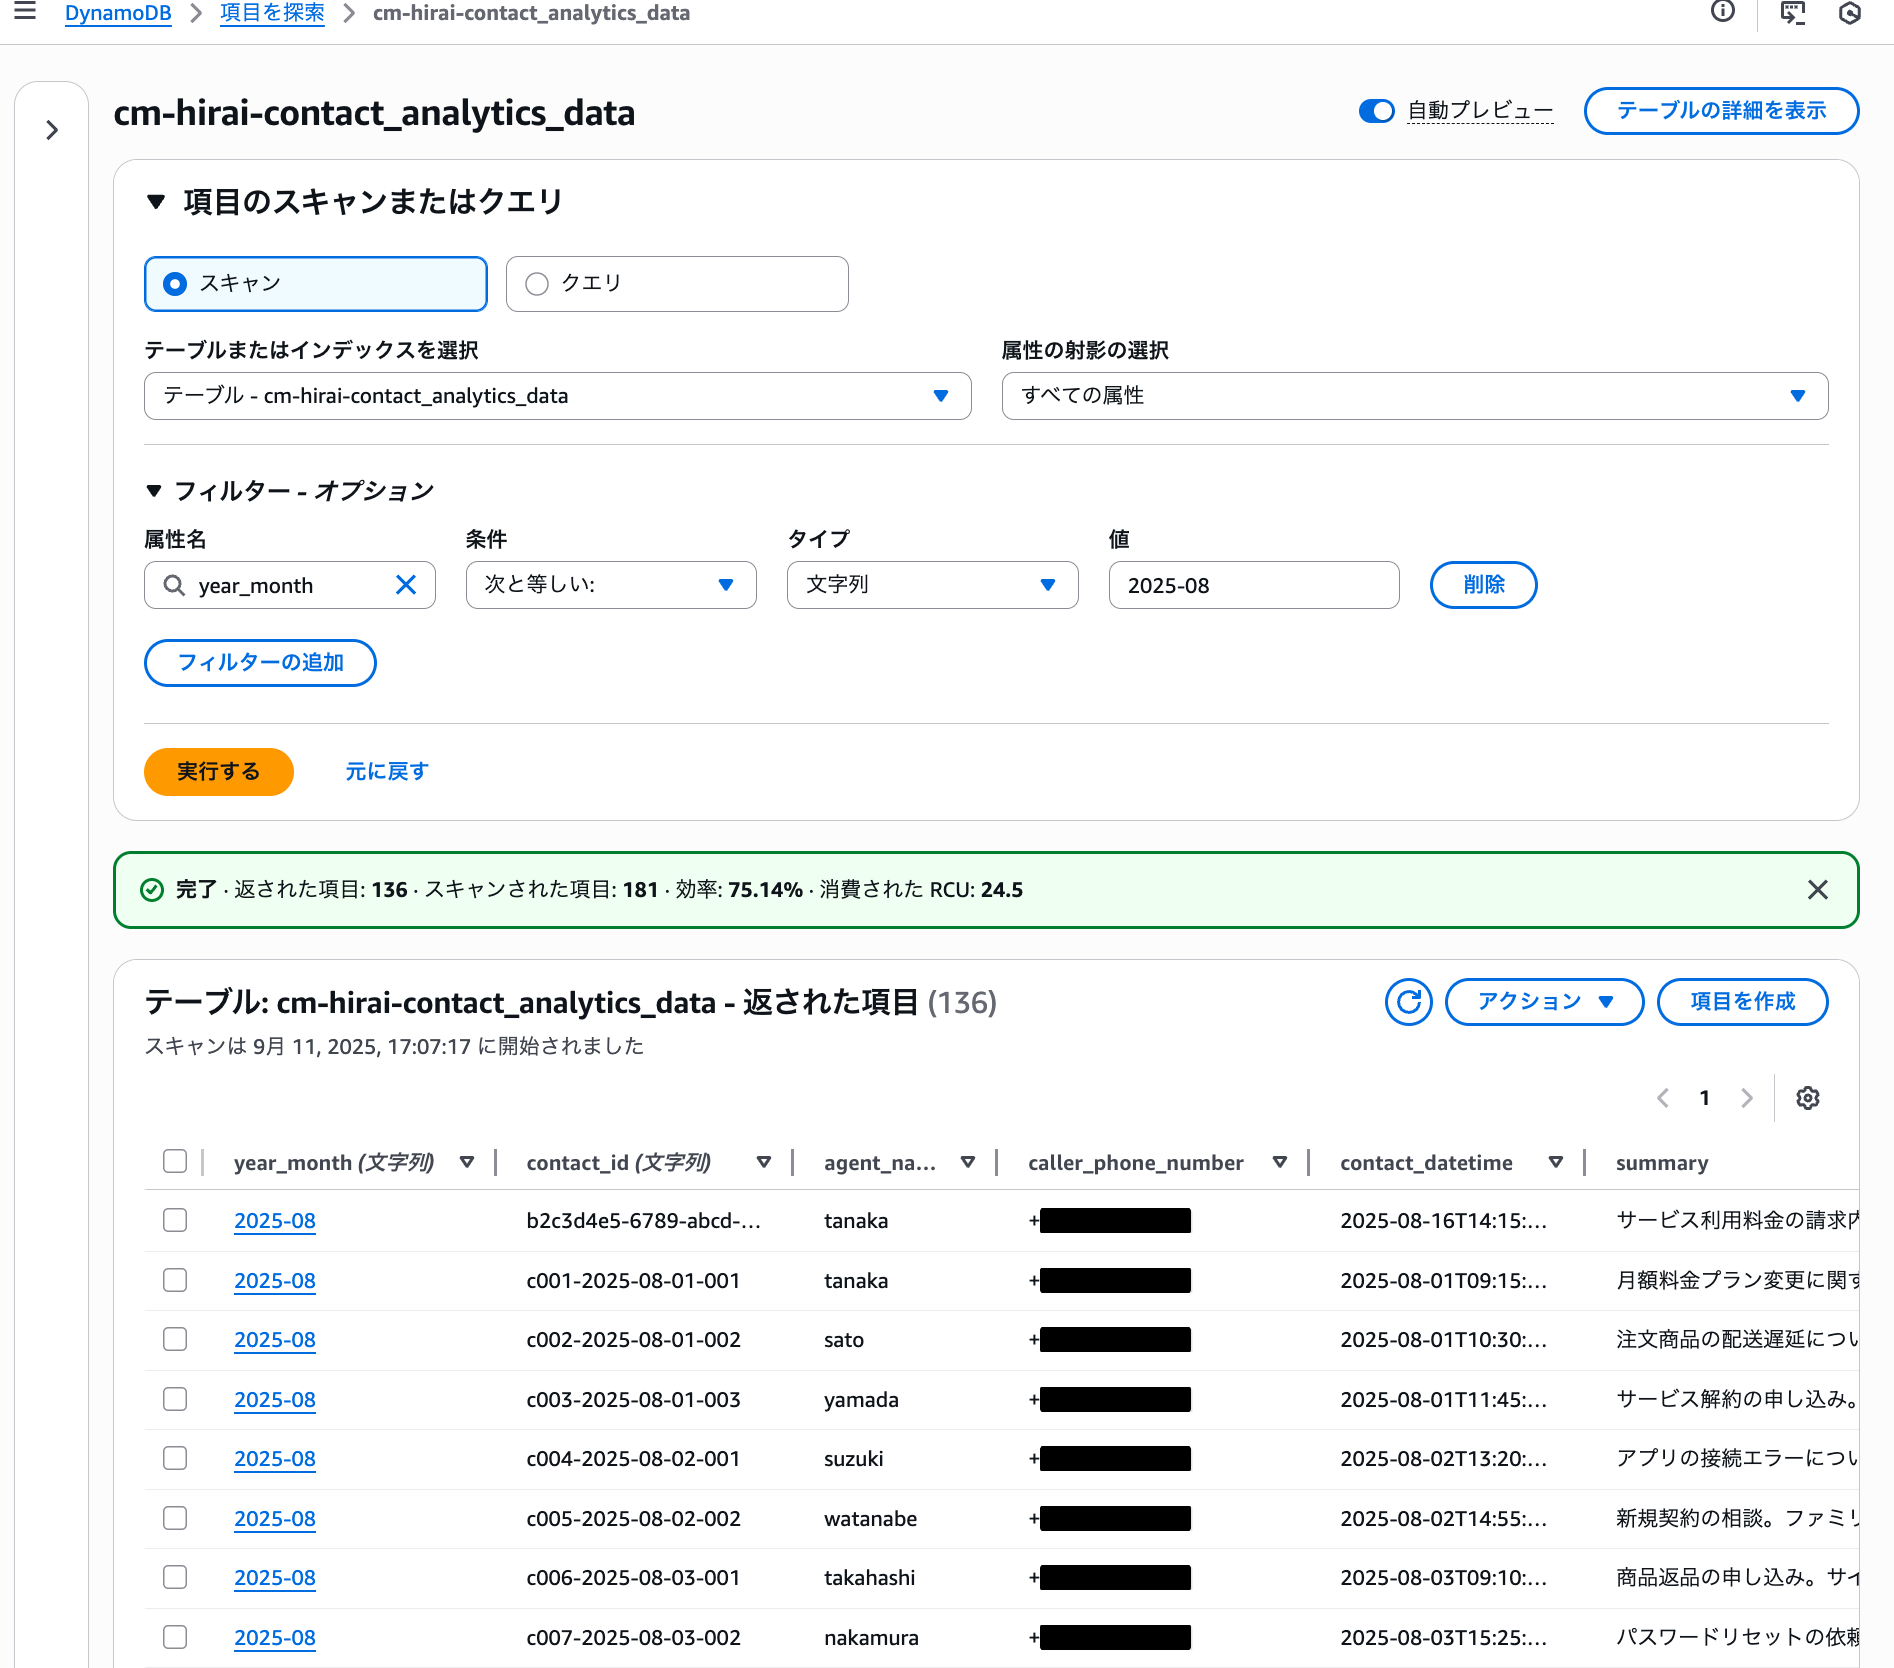The image size is (1894, 1668).
Task: Check the row for c005-2025-08-02-002
Action: click(175, 1518)
